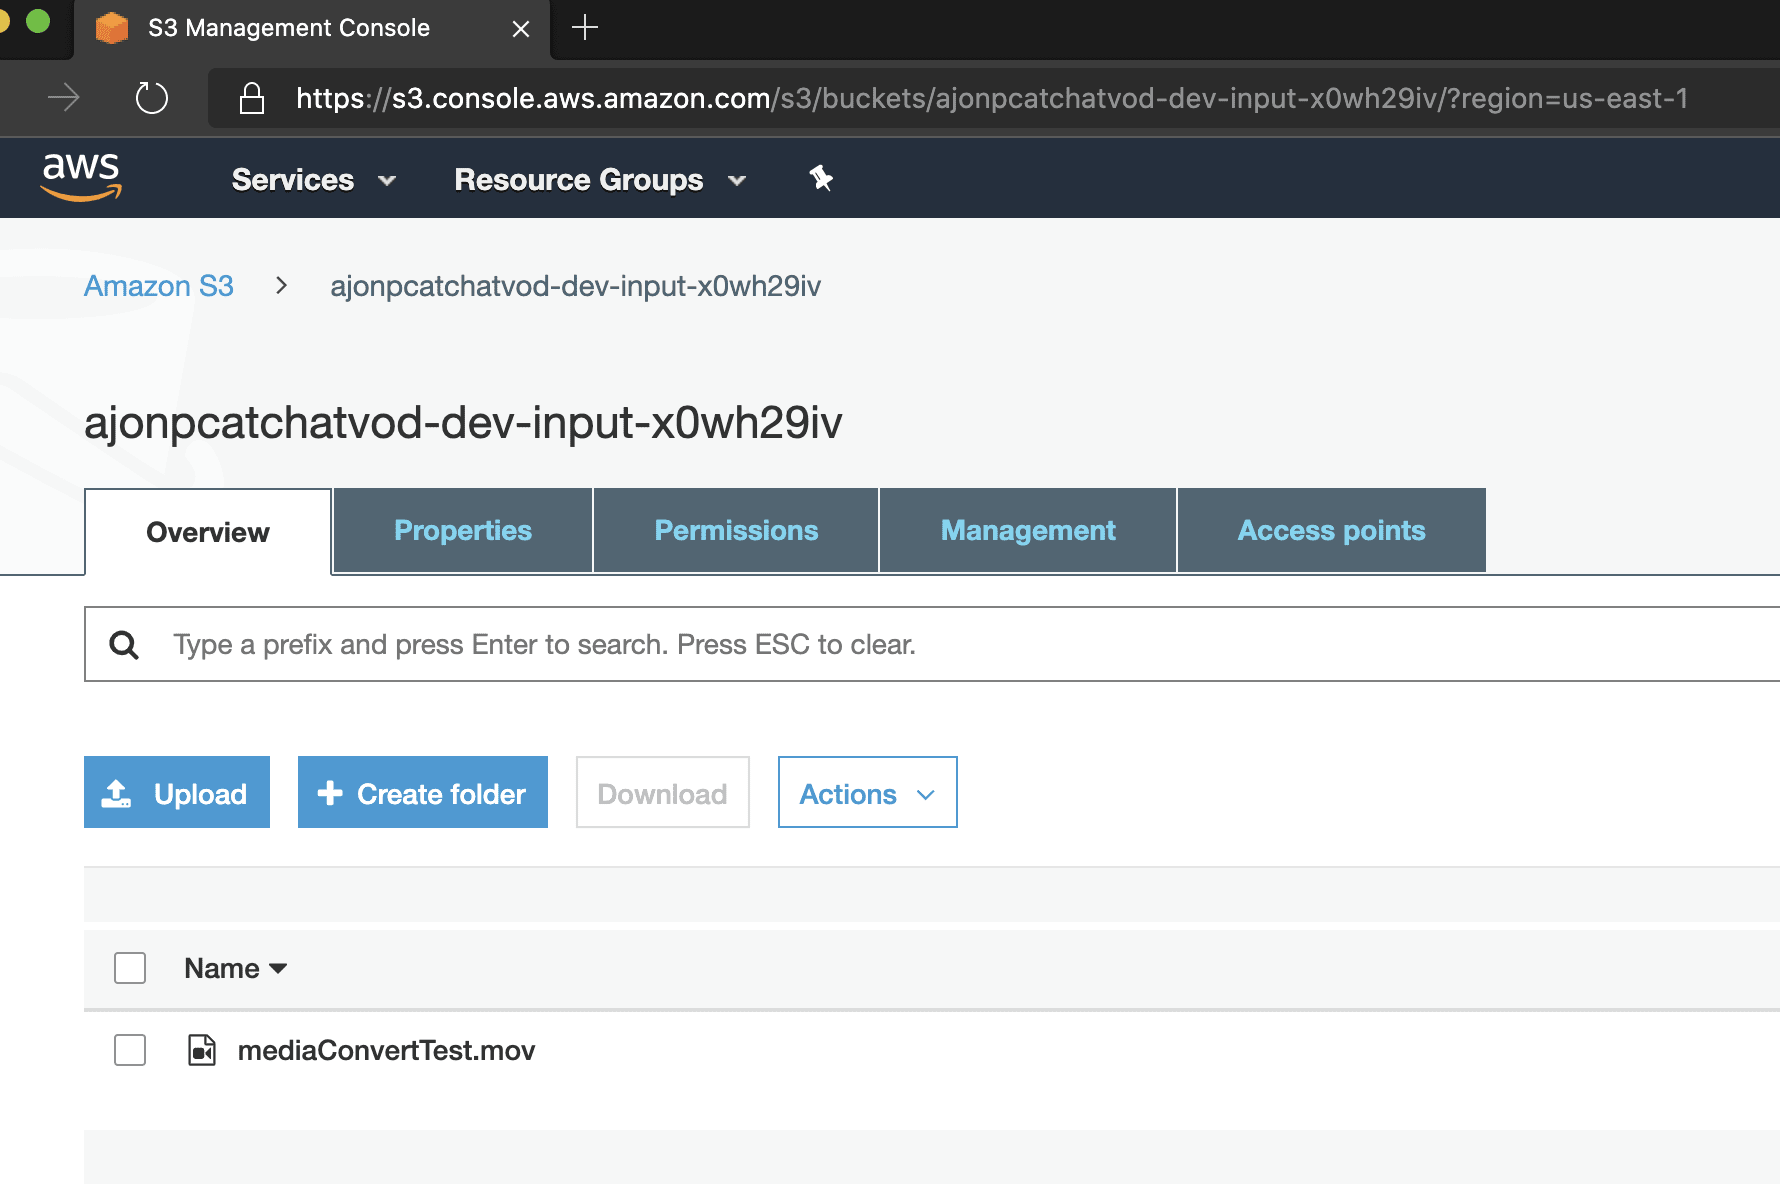This screenshot has height=1198, width=1780.
Task: Click the pin shortcut icon in navbar
Action: tap(821, 179)
